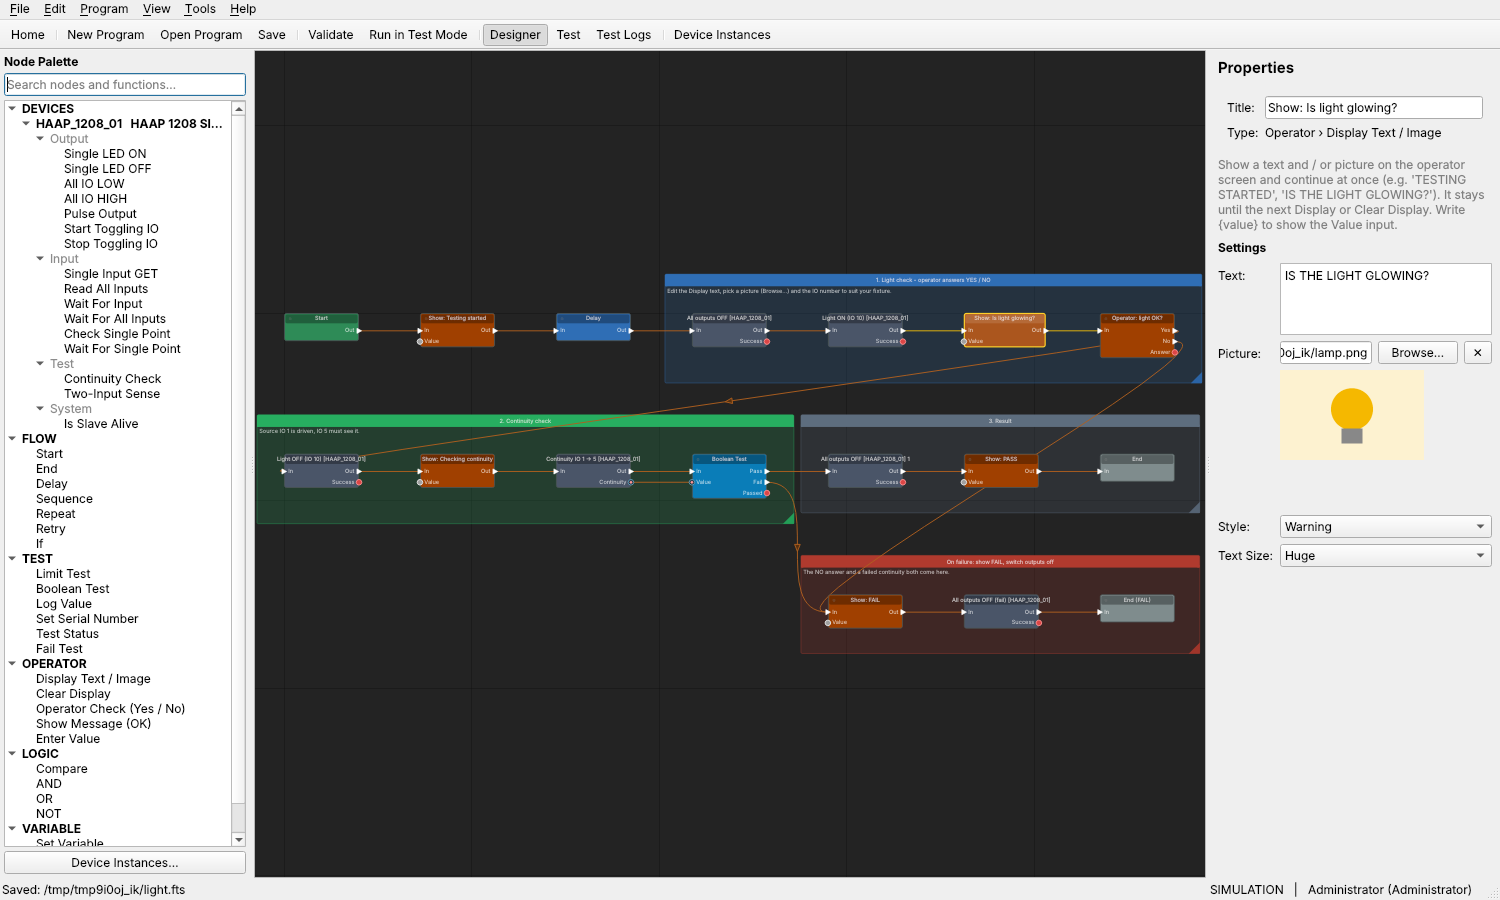Open the Tools menu
The image size is (1500, 900).
[200, 9]
